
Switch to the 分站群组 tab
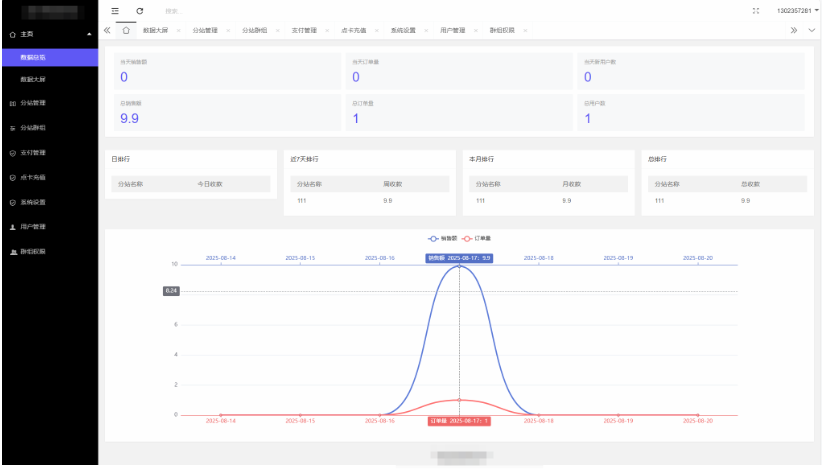255,31
